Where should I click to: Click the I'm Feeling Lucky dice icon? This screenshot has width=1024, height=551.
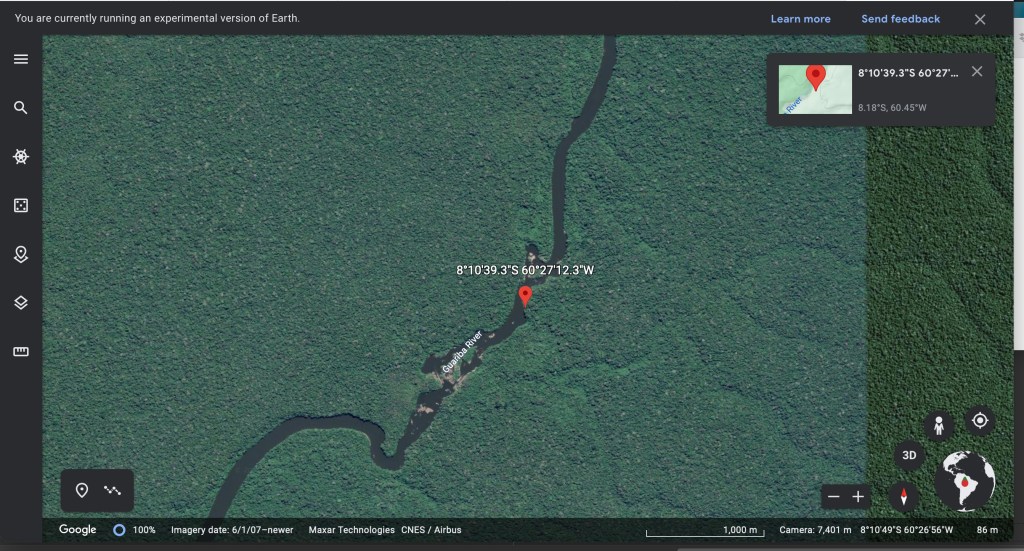click(x=20, y=205)
